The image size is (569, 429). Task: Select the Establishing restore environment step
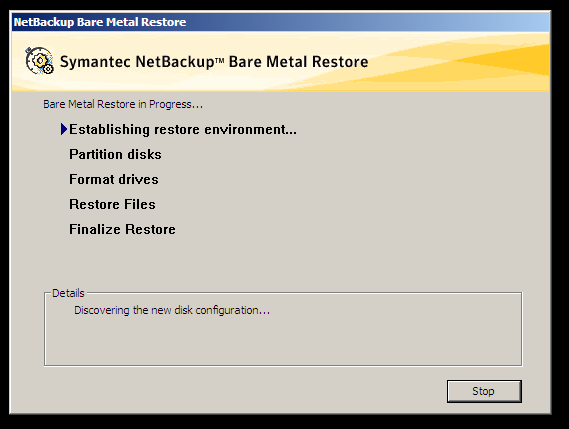[x=183, y=130]
